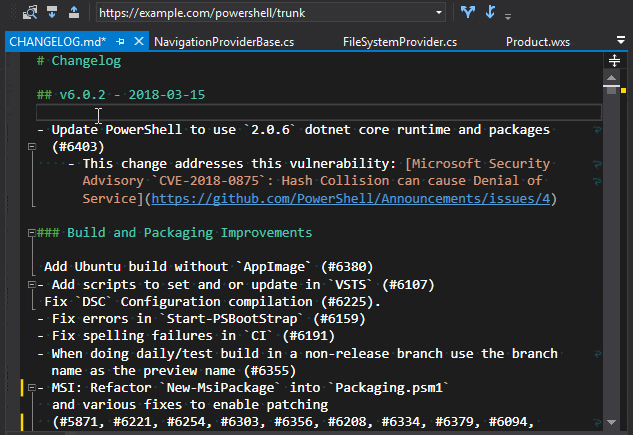Click the scrollbar up arrow

point(611,77)
